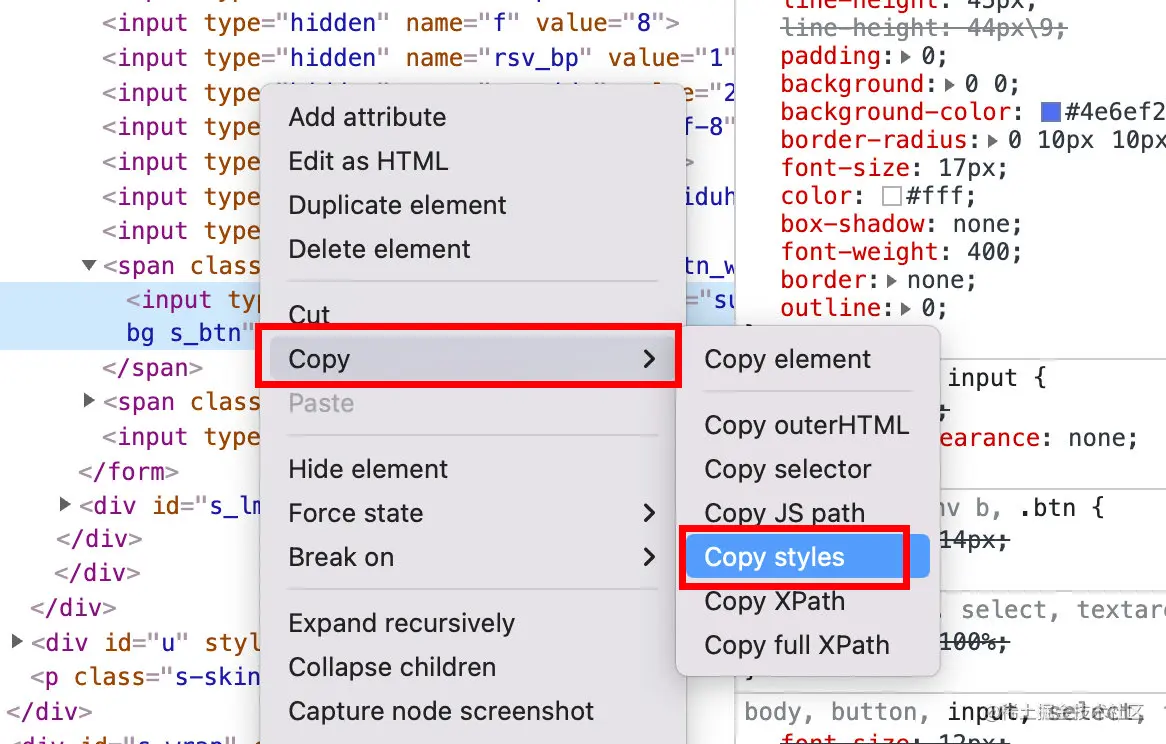This screenshot has height=744, width=1166.
Task: Click the outline property name
Action: 829,308
